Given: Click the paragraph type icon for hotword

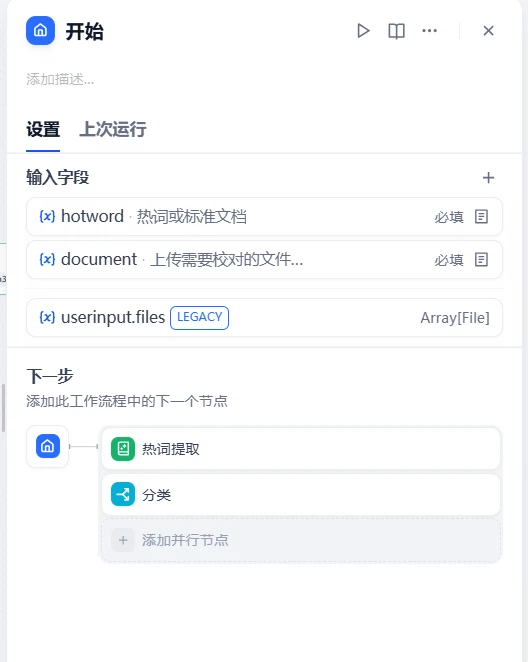Looking at the screenshot, I should coord(481,217).
